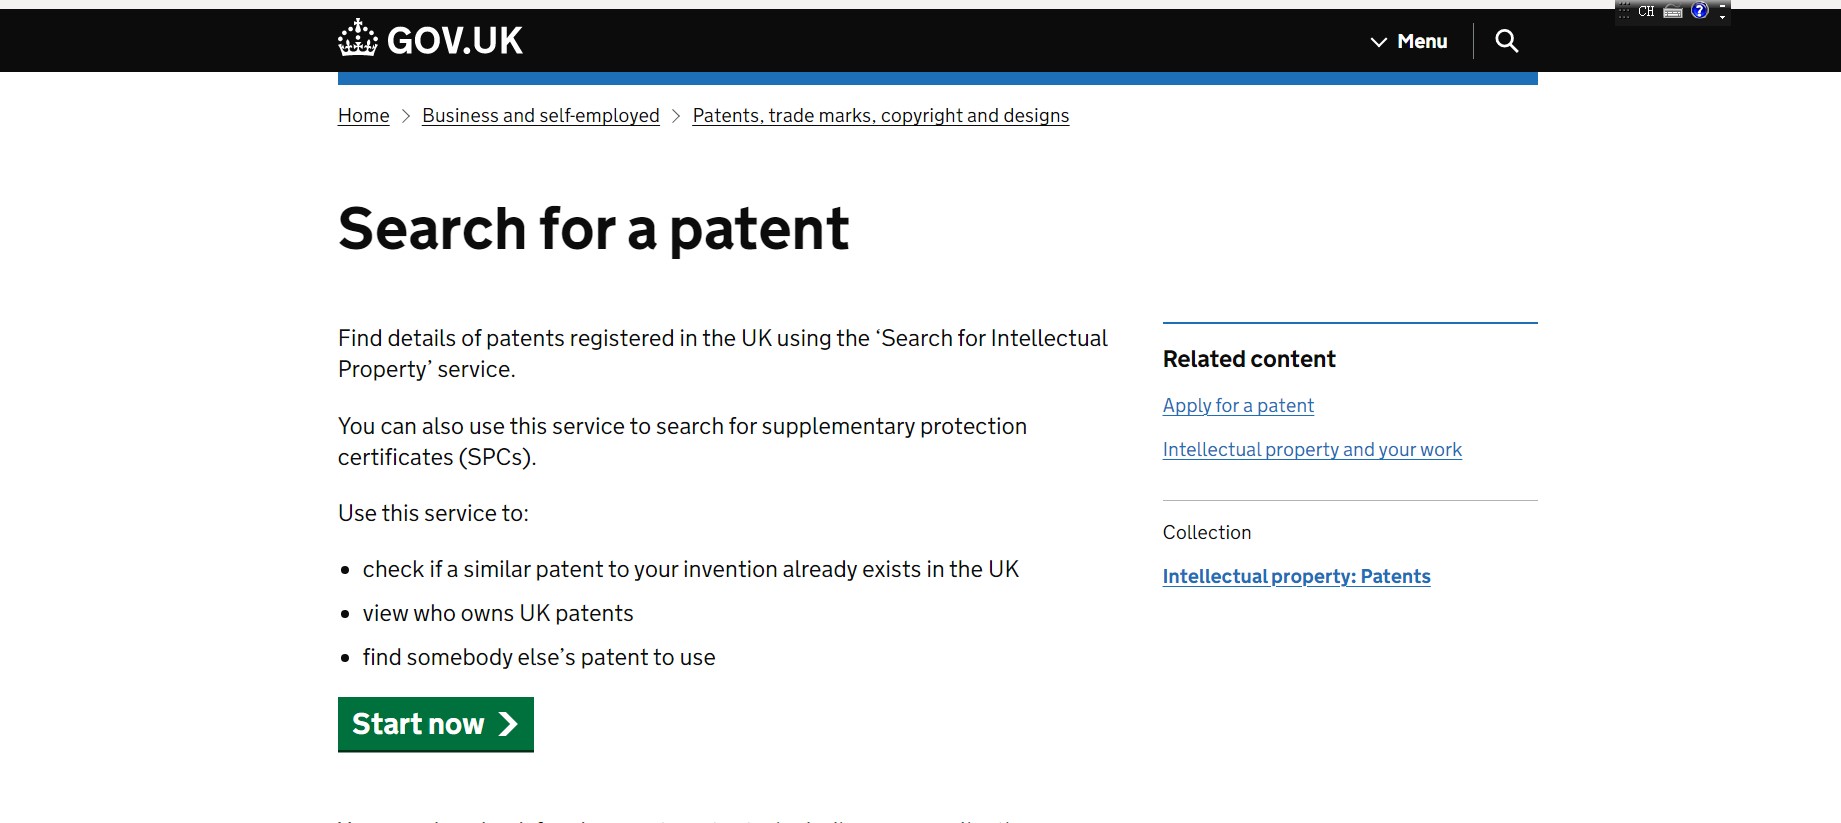Open the Menu navigation item
The image size is (1841, 823).
tap(1409, 41)
